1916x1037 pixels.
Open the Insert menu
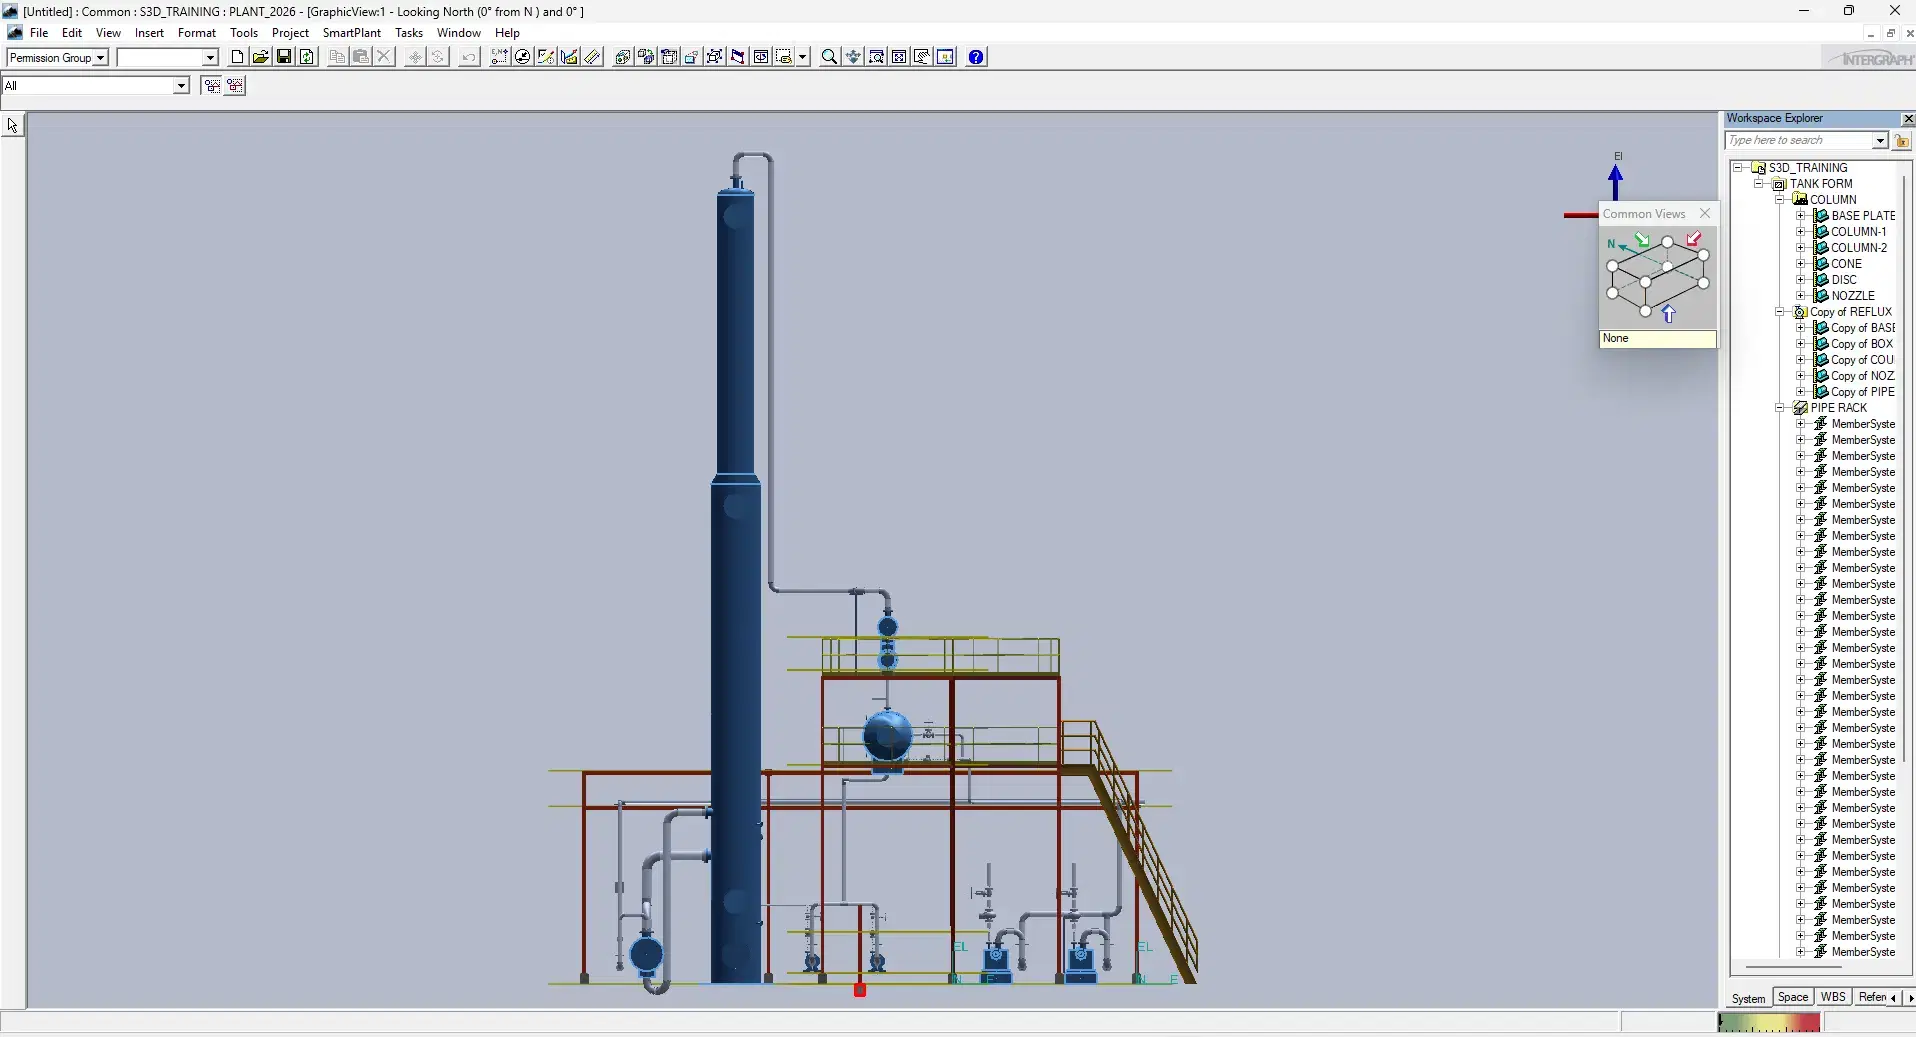click(149, 33)
